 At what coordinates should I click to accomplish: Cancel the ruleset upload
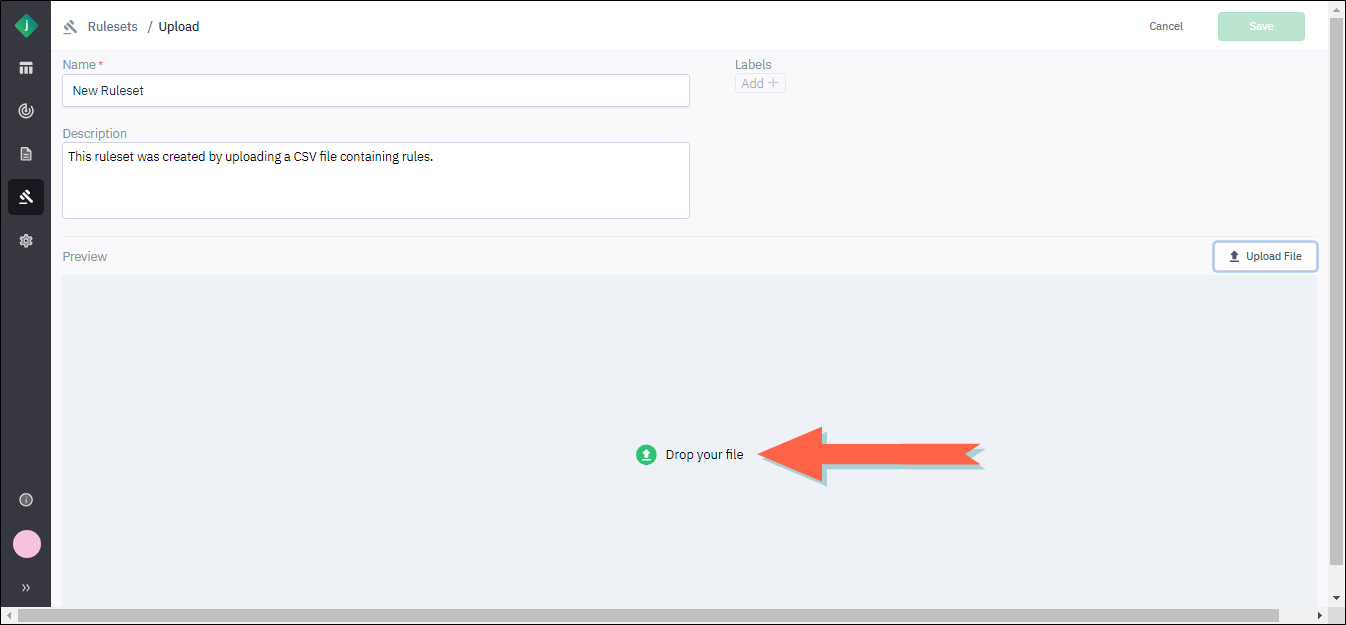point(1166,26)
